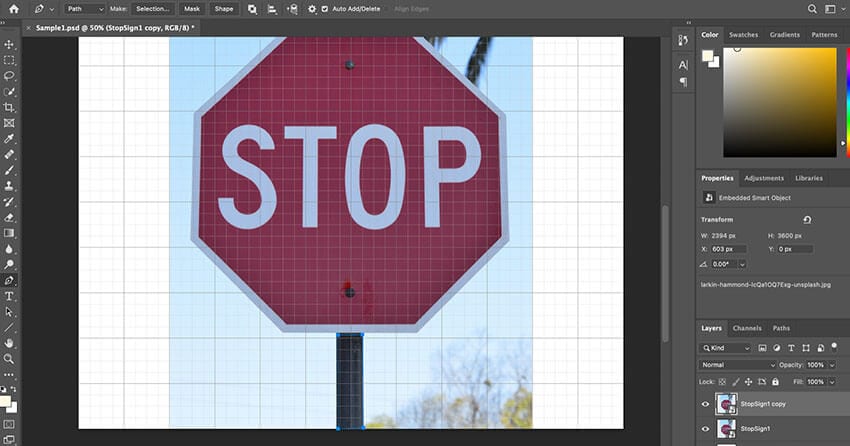This screenshot has width=850, height=446.
Task: Open the Pen tool preset picker arrow
Action: click(52, 9)
